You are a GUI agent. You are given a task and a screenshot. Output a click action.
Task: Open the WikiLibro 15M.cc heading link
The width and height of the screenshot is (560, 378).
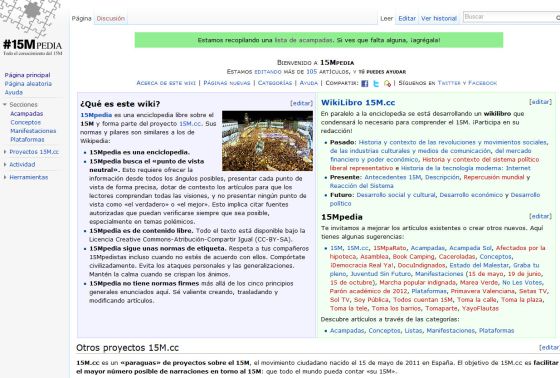click(358, 103)
